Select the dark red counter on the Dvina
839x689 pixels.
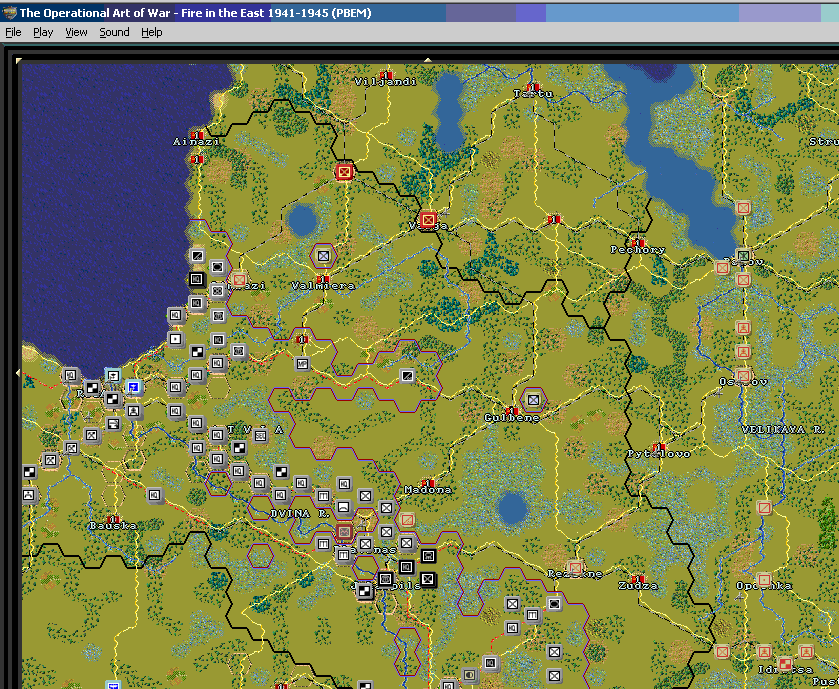(x=344, y=532)
